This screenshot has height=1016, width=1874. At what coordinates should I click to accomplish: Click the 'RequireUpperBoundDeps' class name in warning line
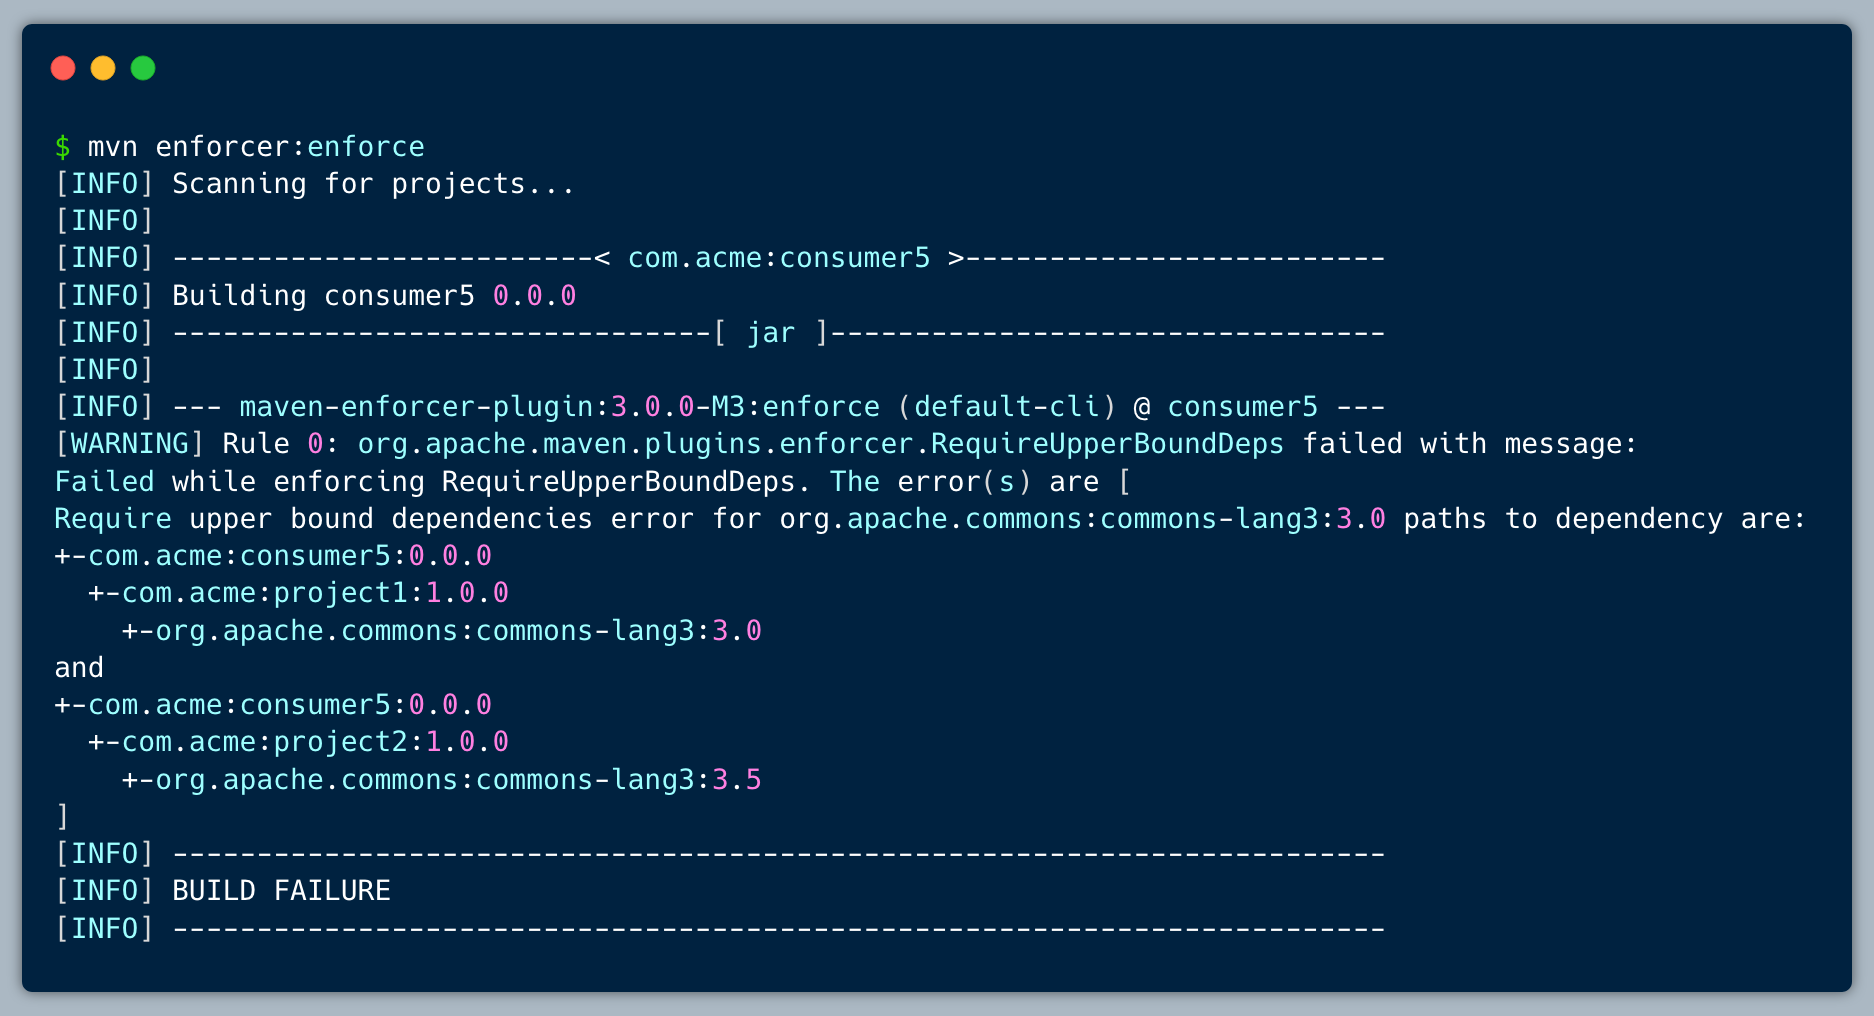(x=1107, y=444)
